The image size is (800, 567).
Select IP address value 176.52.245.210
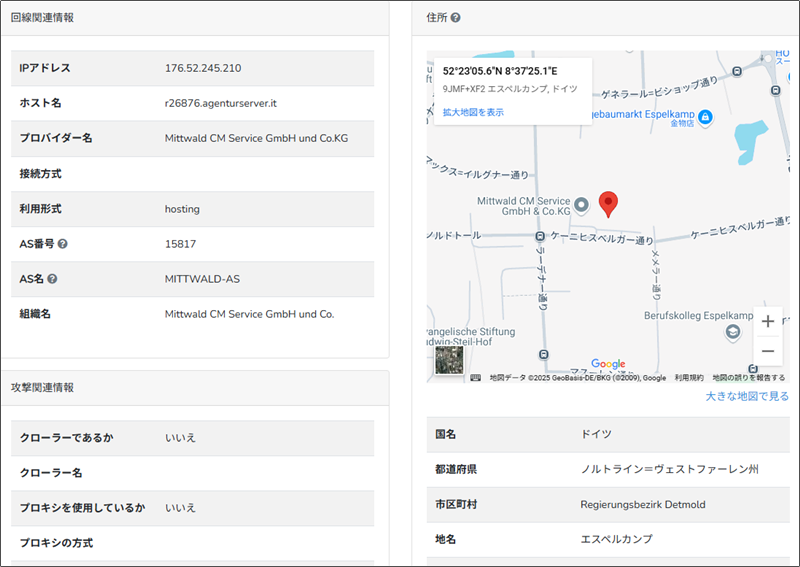click(203, 68)
